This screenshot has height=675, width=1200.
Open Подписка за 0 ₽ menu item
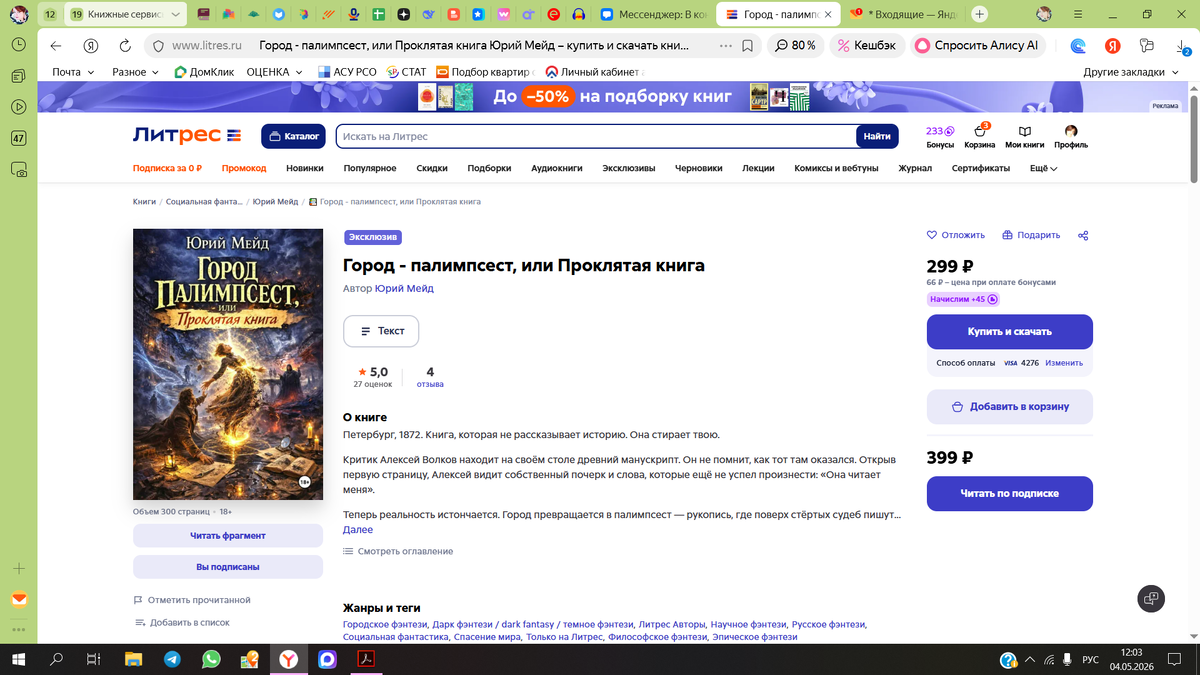pyautogui.click(x=168, y=168)
